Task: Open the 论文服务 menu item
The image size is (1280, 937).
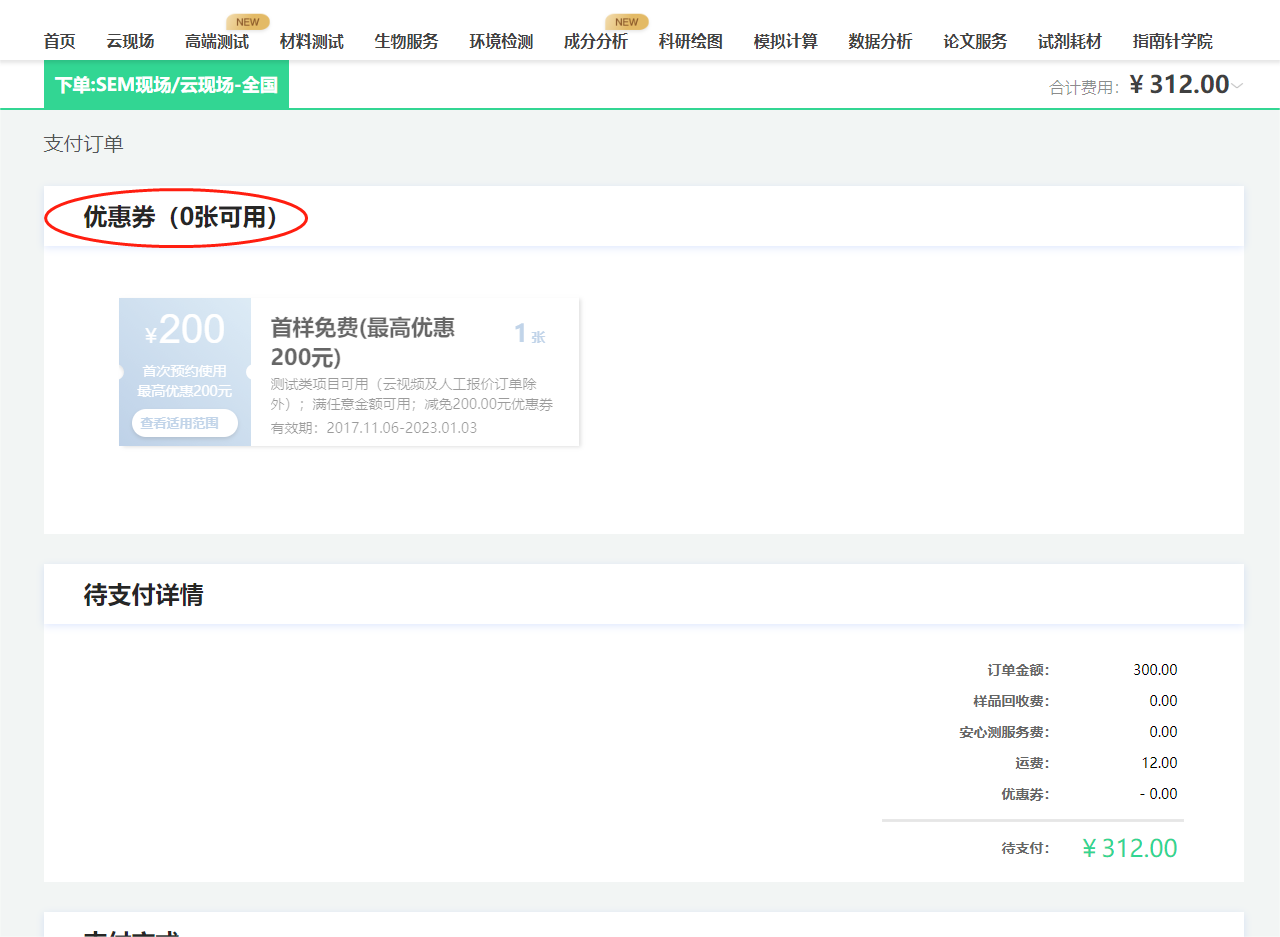Action: coord(974,41)
